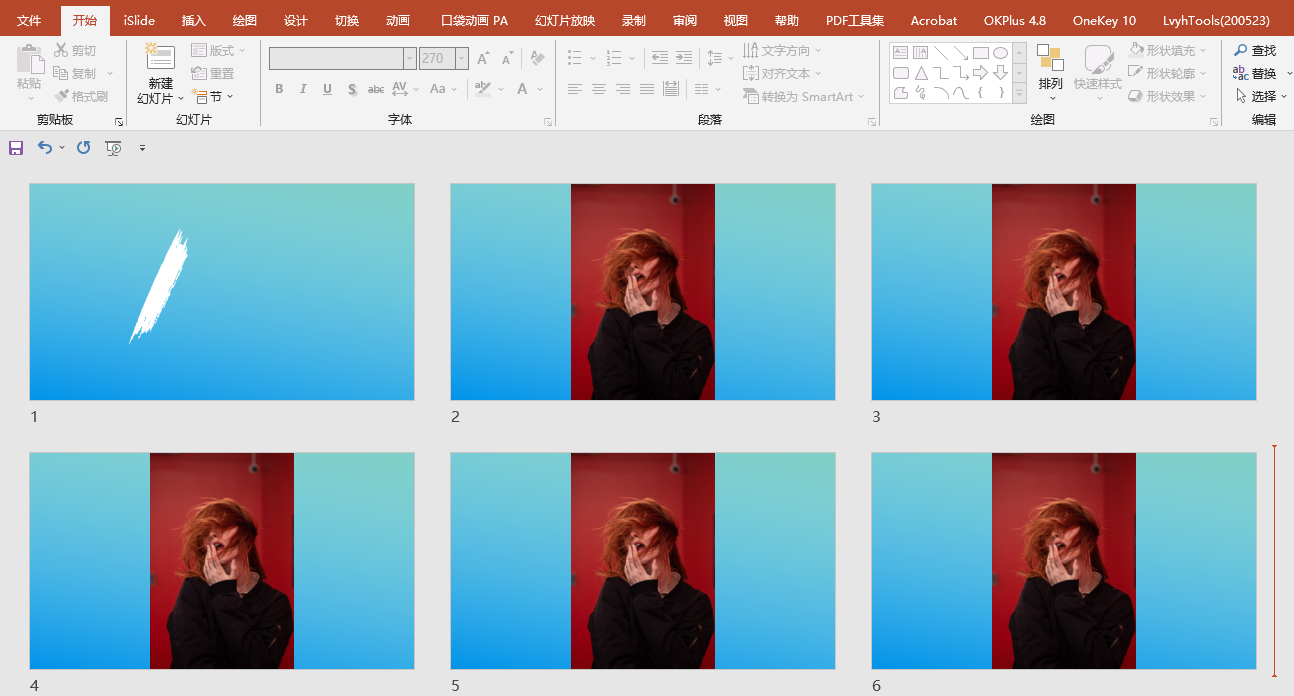The image size is (1294, 696).
Task: Open the Section (节) dropdown
Action: point(212,96)
